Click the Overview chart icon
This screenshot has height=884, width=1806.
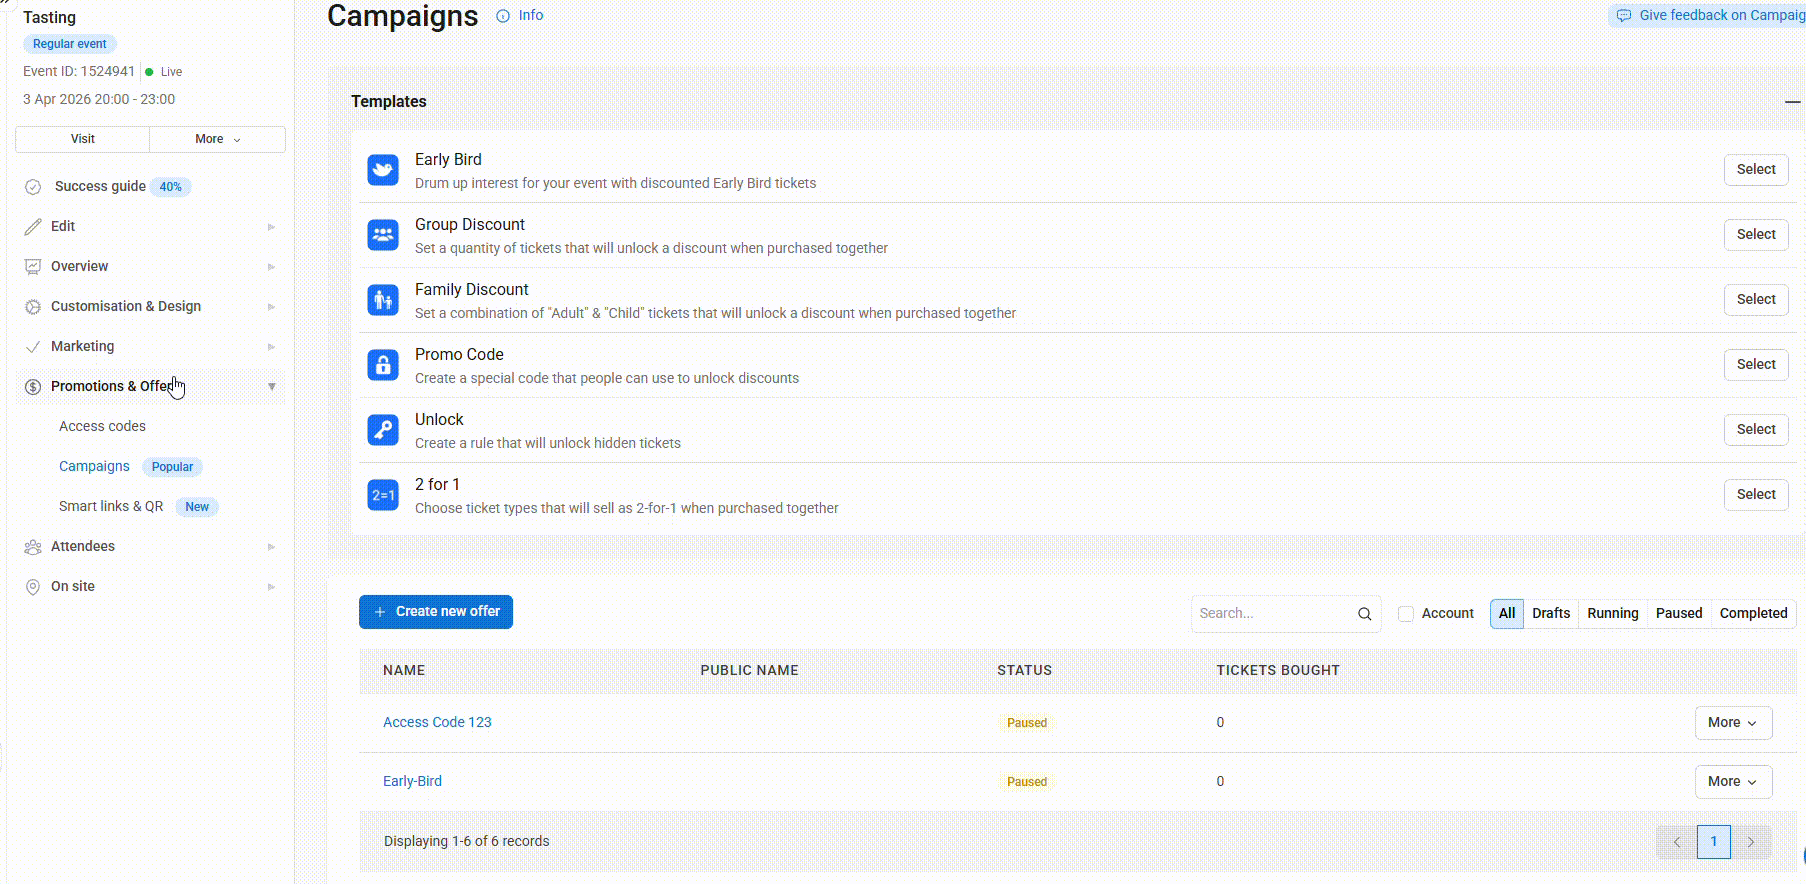(x=33, y=267)
